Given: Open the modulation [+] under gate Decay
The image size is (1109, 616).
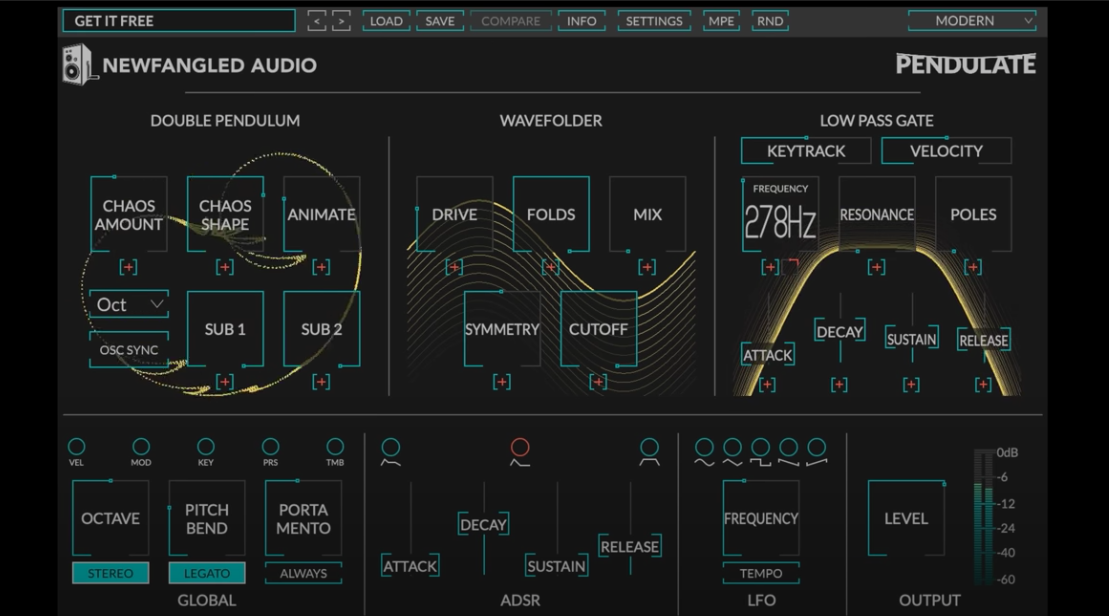Looking at the screenshot, I should [x=840, y=385].
